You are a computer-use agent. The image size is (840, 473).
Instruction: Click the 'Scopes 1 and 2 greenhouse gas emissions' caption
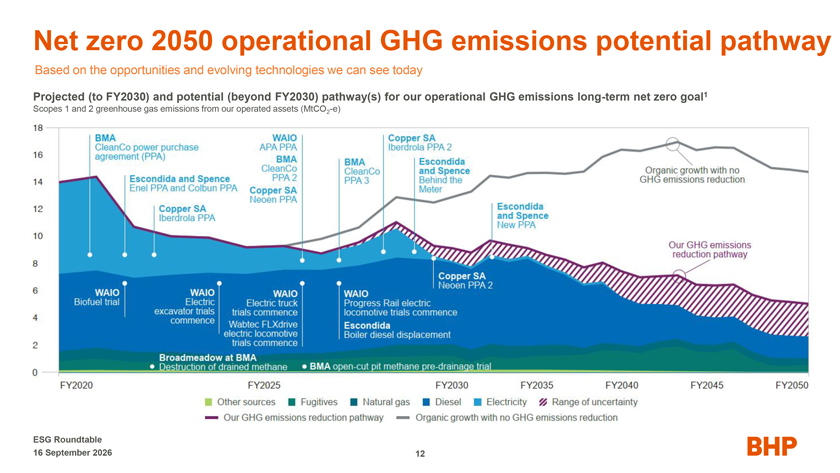pyautogui.click(x=186, y=109)
